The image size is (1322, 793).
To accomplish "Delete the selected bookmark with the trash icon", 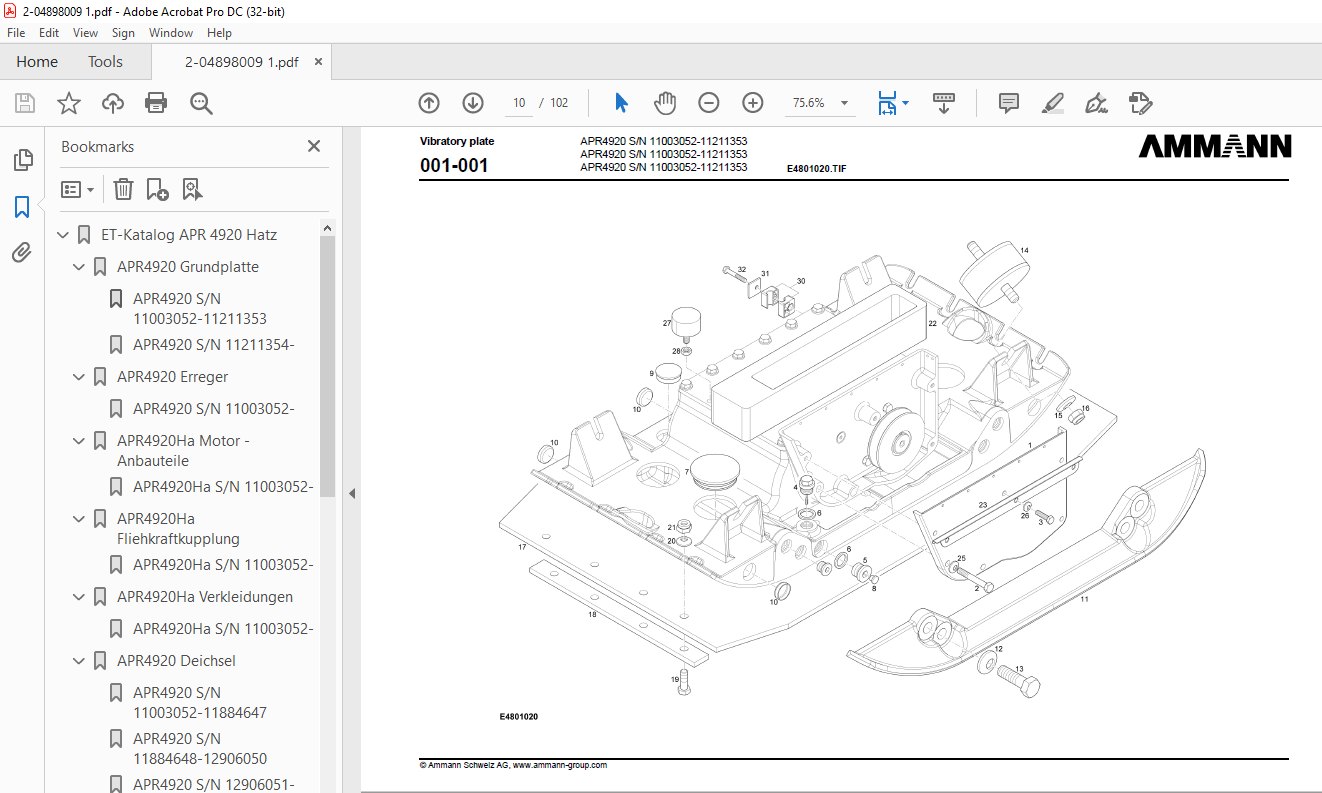I will 123,189.
